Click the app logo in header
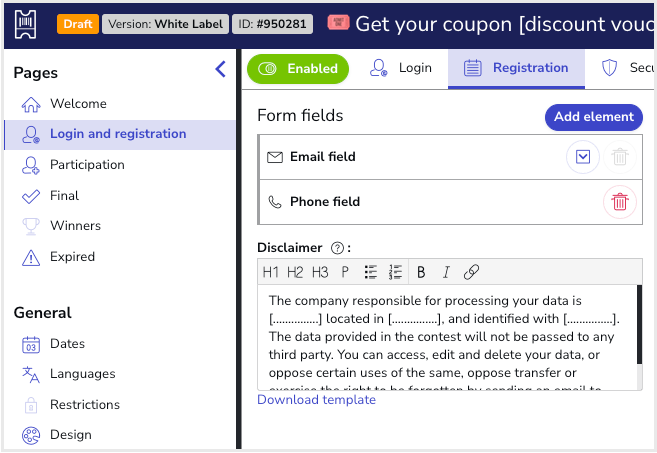This screenshot has width=657, height=453. (25, 24)
